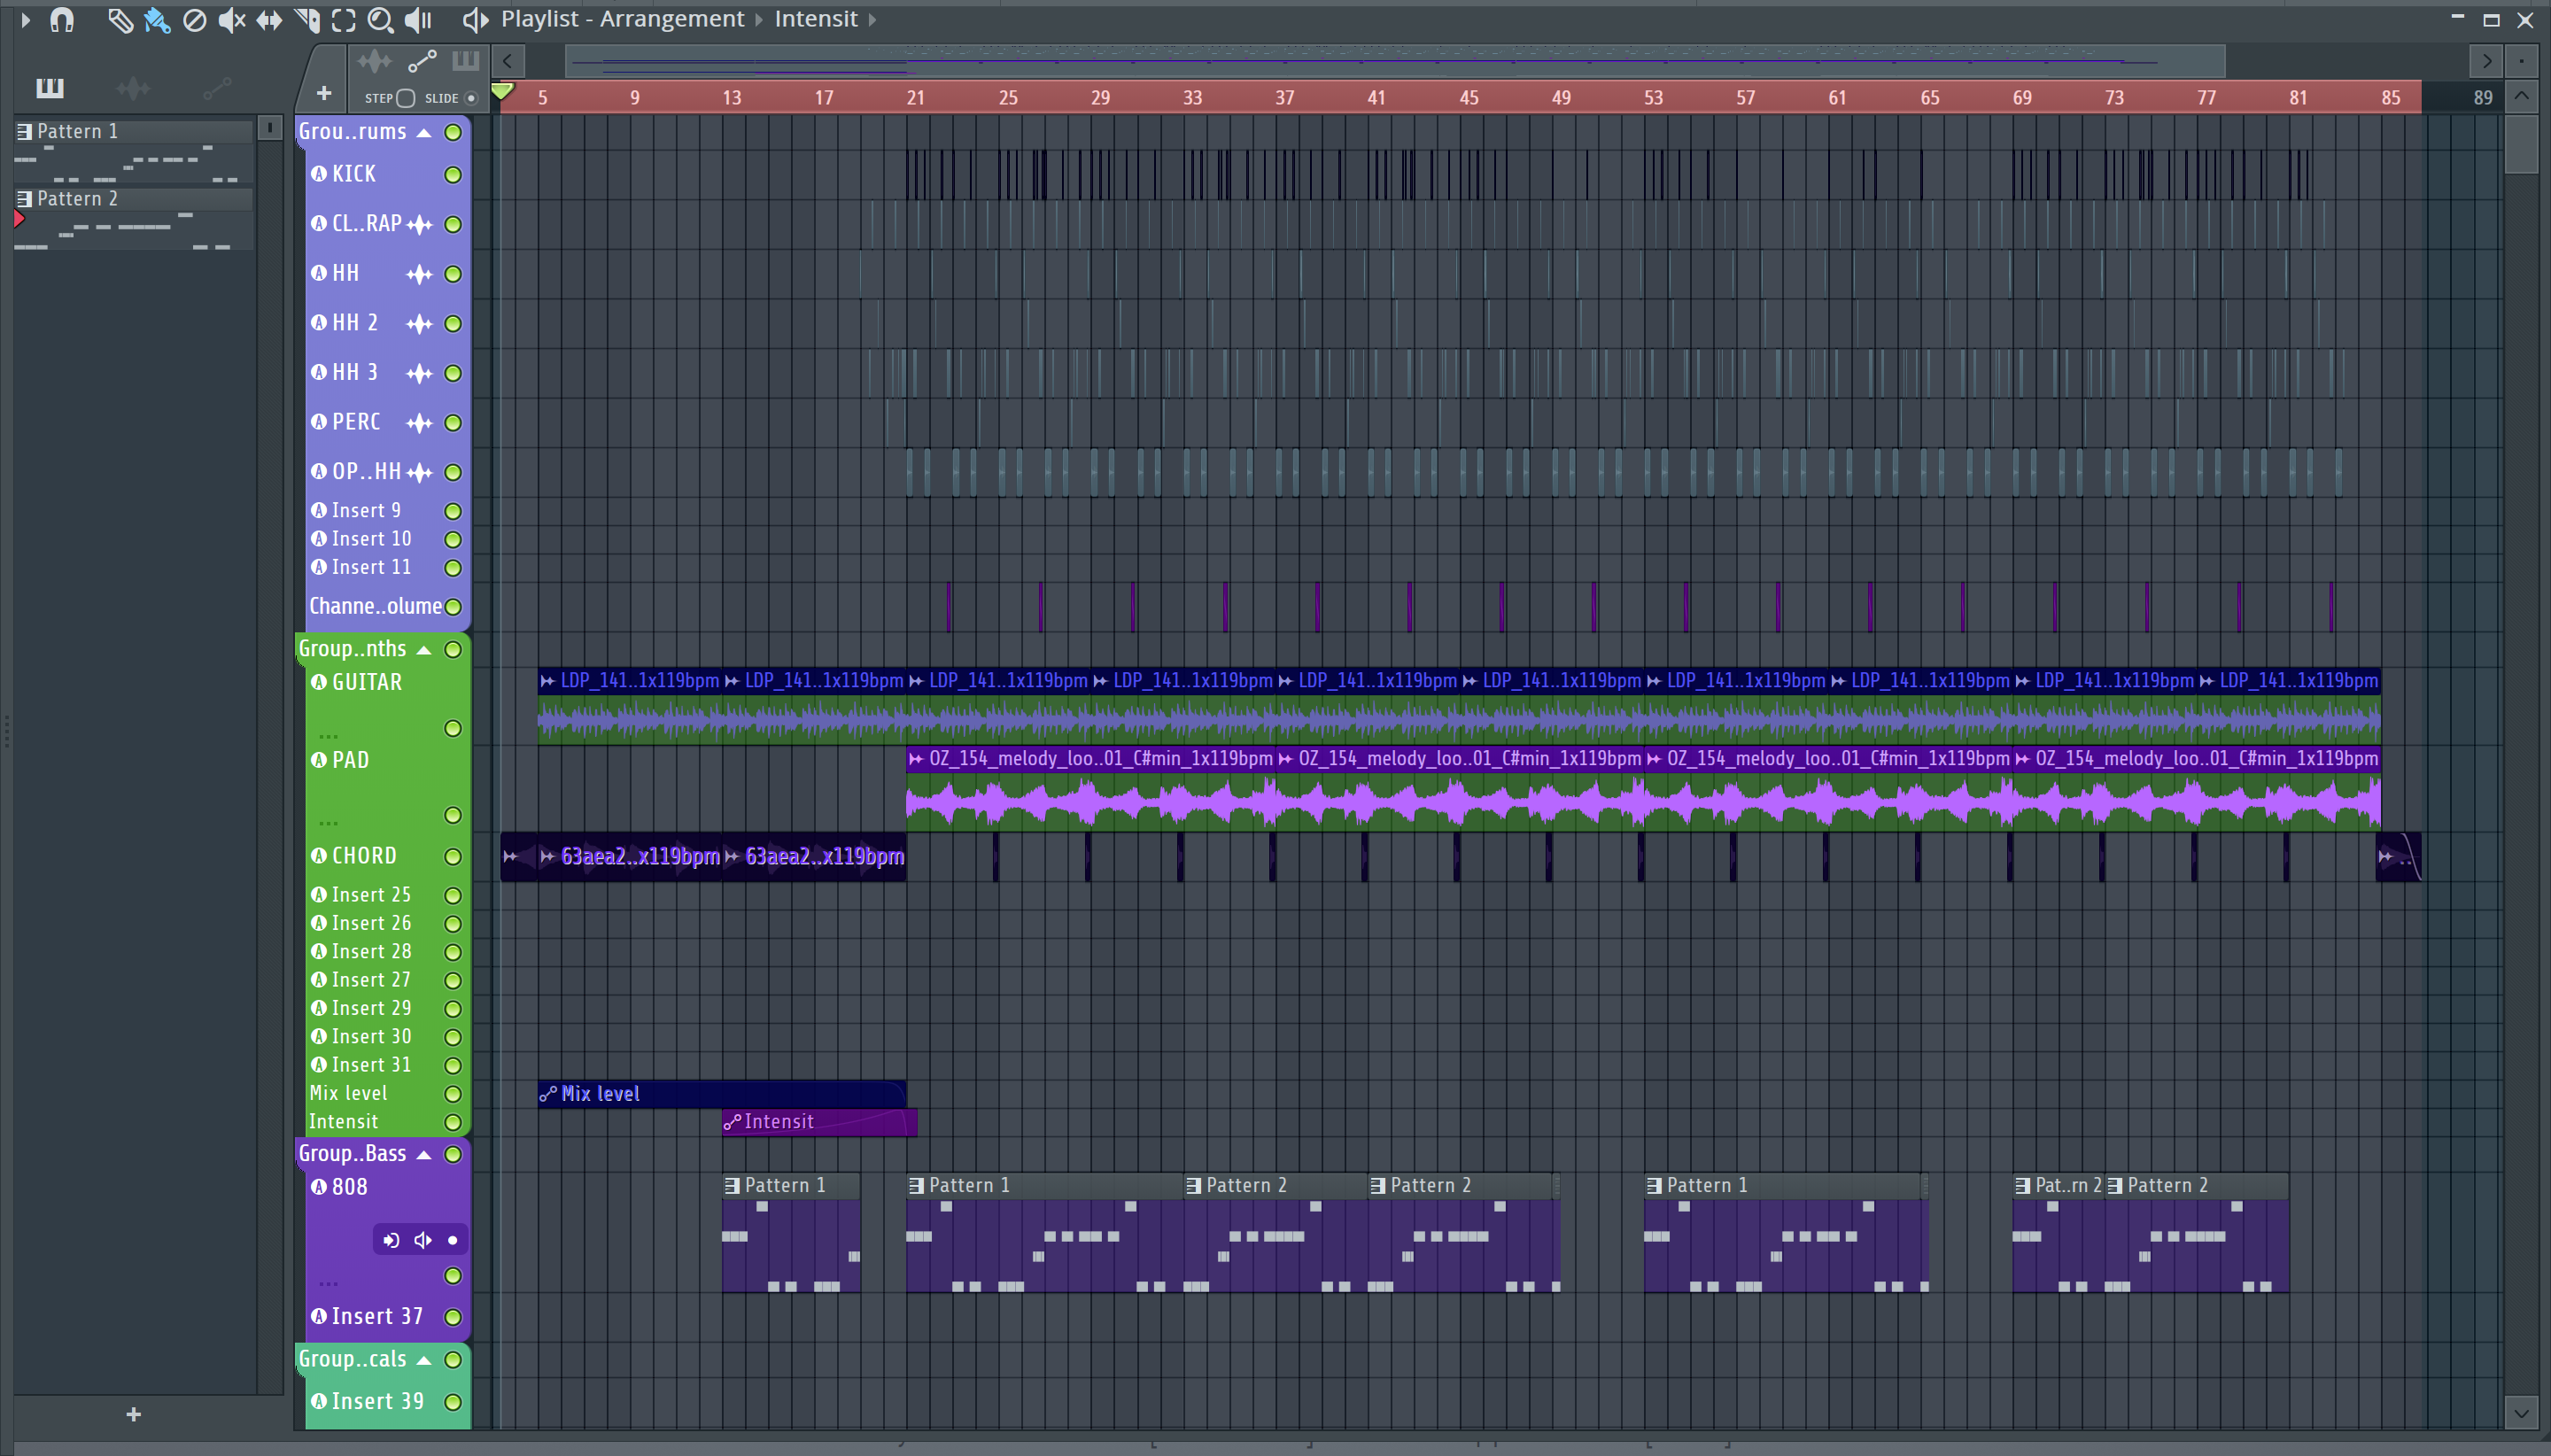Focus automation clips in track header
Image resolution: width=2551 pixels, height=1456 pixels.
pyautogui.click(x=422, y=62)
